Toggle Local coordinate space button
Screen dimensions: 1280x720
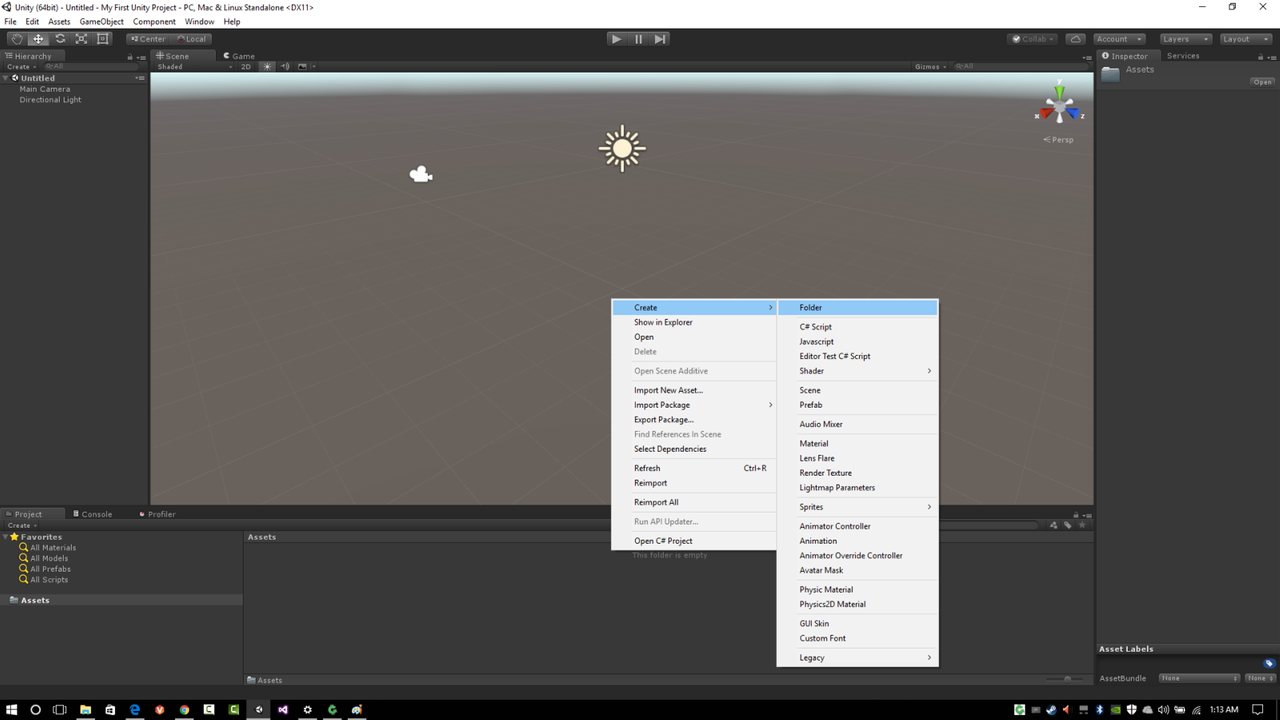pos(191,39)
